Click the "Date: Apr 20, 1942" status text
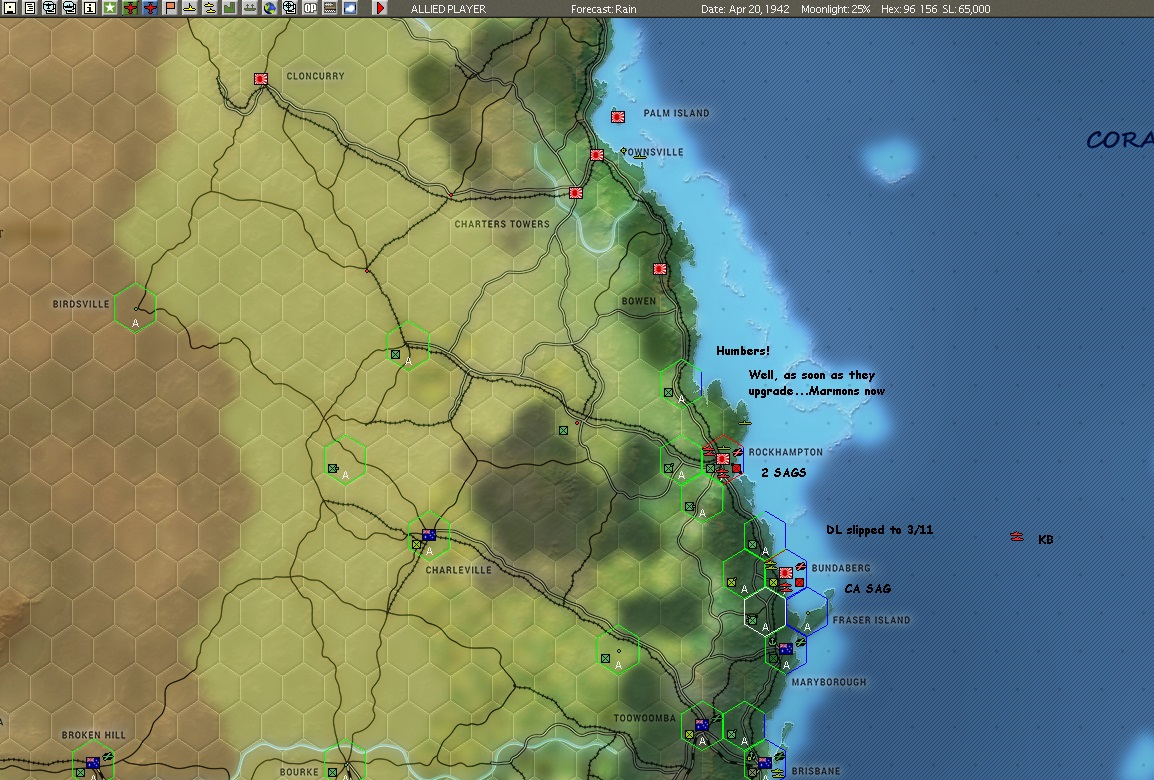The image size is (1154, 780). tap(745, 9)
